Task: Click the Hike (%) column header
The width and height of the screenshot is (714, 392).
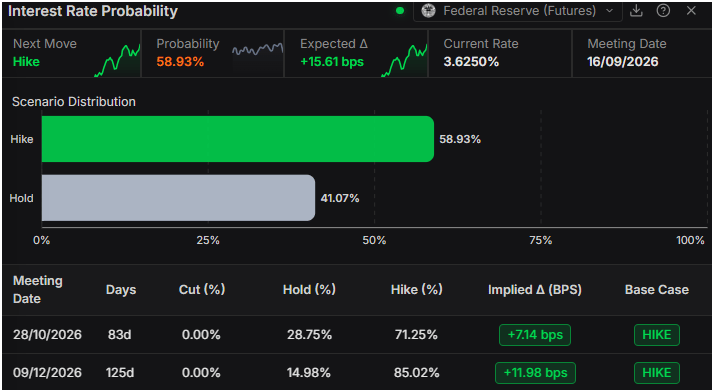Action: (417, 290)
